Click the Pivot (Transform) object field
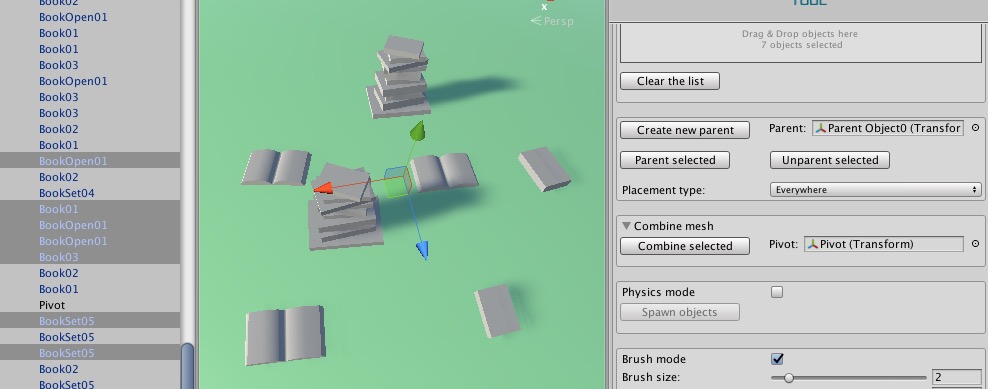 [883, 244]
